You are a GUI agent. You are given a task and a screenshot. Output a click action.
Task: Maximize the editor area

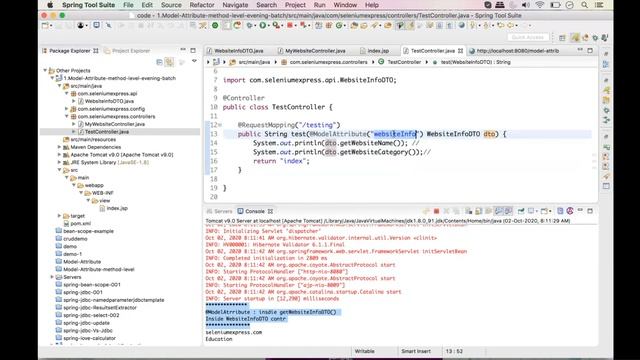590,51
